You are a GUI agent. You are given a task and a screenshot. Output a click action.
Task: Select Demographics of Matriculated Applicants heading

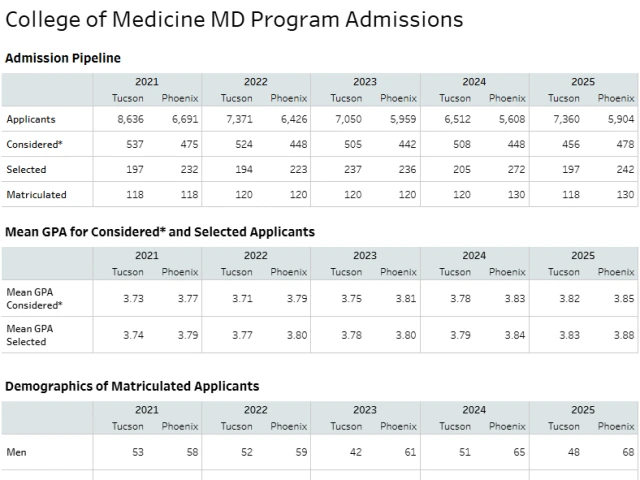[x=132, y=386]
